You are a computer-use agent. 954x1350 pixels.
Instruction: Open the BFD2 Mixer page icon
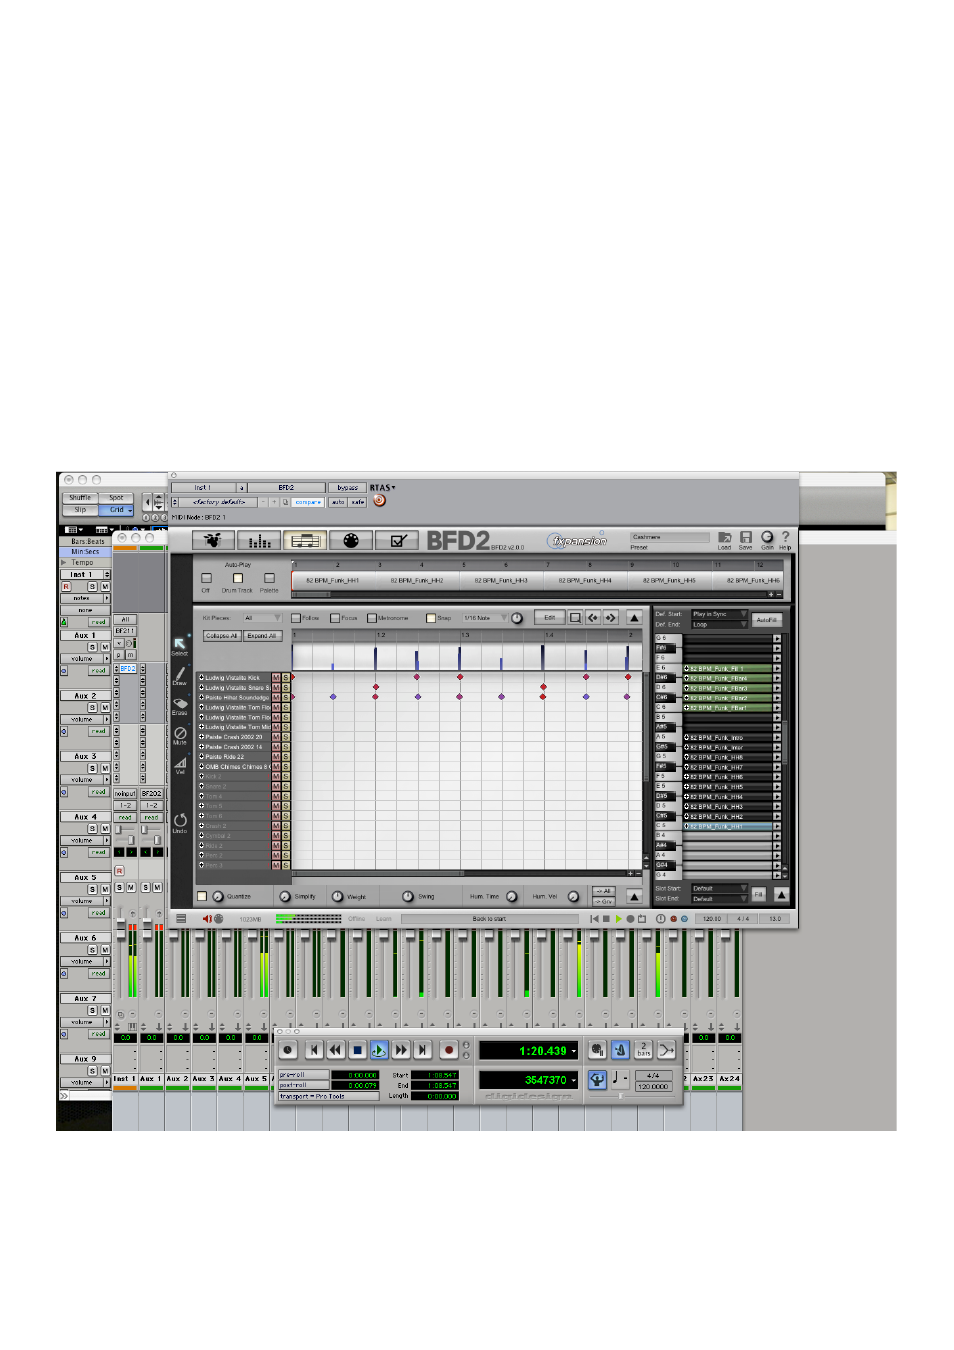(x=259, y=541)
